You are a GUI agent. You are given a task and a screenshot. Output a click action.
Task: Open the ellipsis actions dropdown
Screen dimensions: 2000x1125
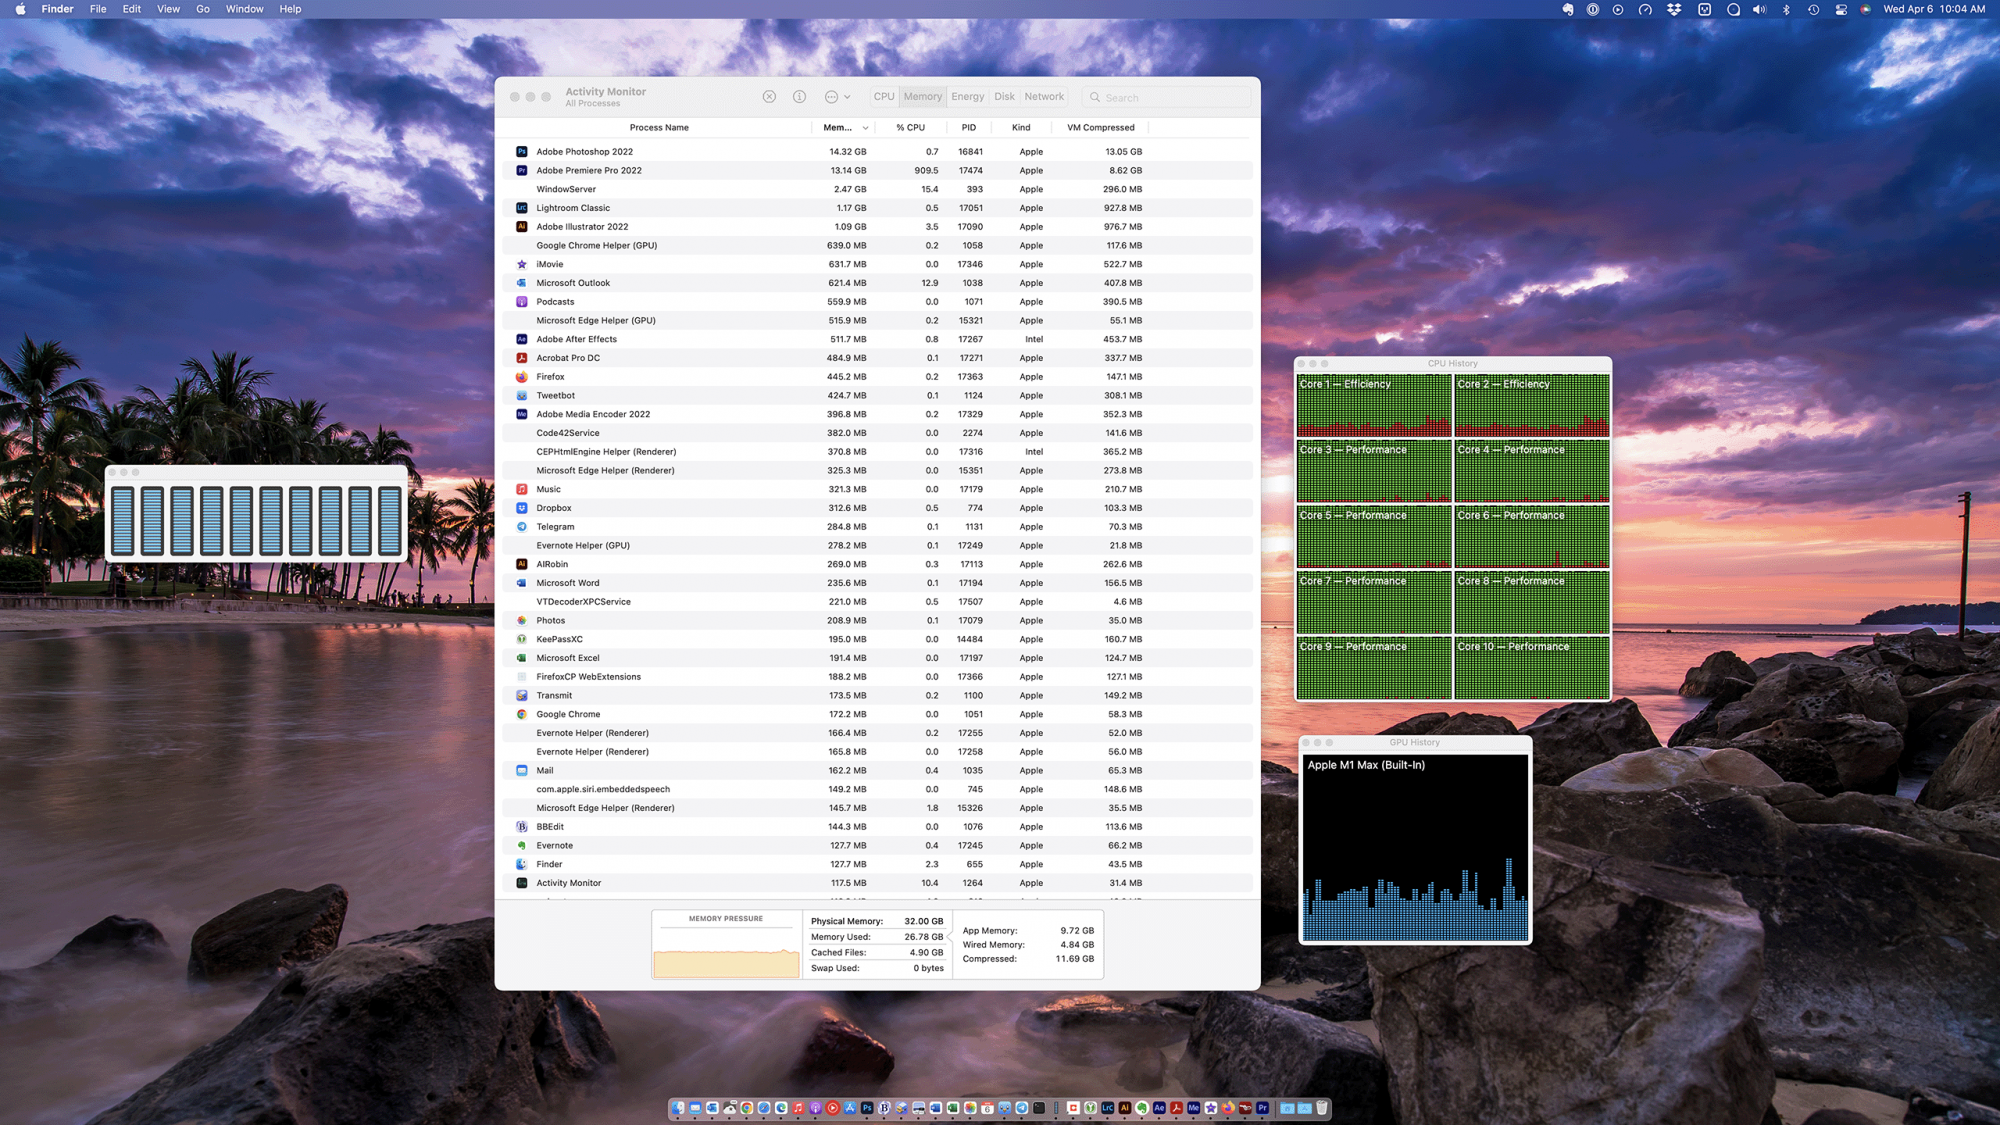pyautogui.click(x=837, y=97)
